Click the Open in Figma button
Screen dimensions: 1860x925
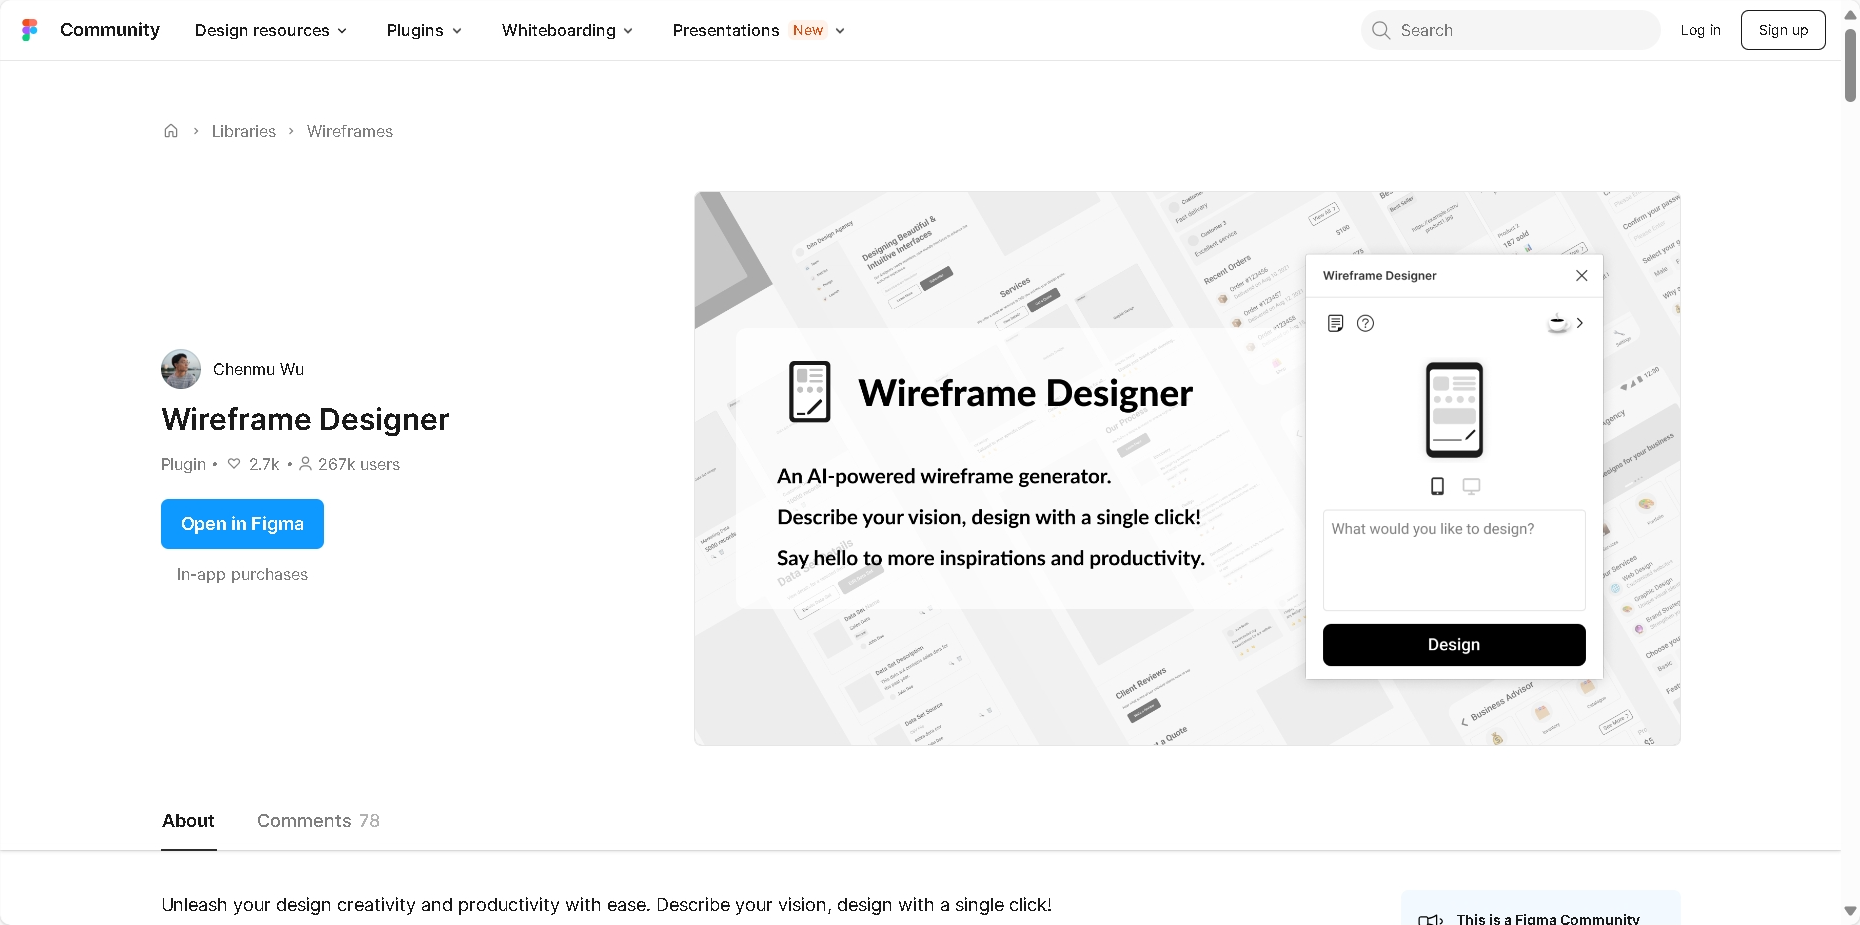click(242, 524)
